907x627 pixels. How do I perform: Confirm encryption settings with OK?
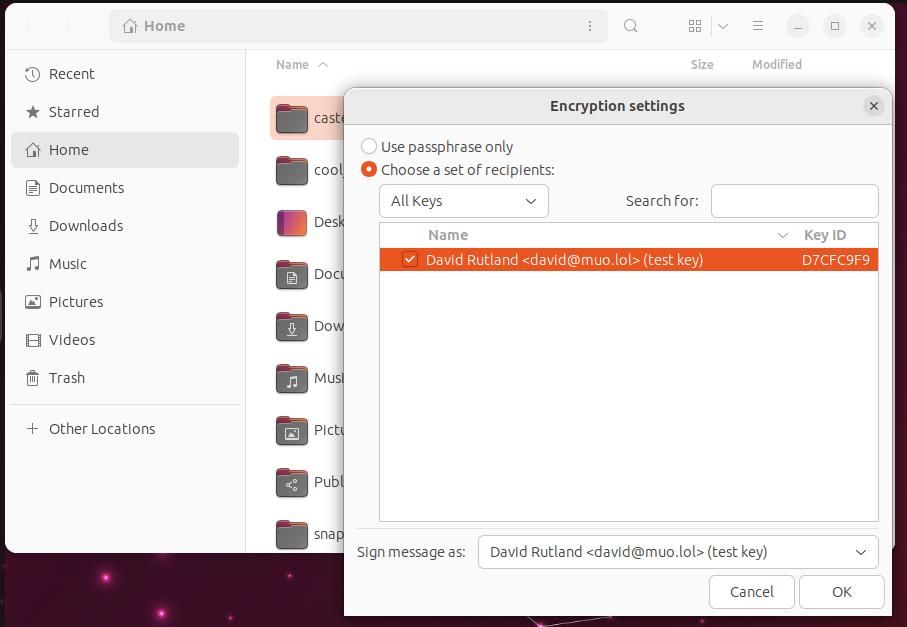841,591
